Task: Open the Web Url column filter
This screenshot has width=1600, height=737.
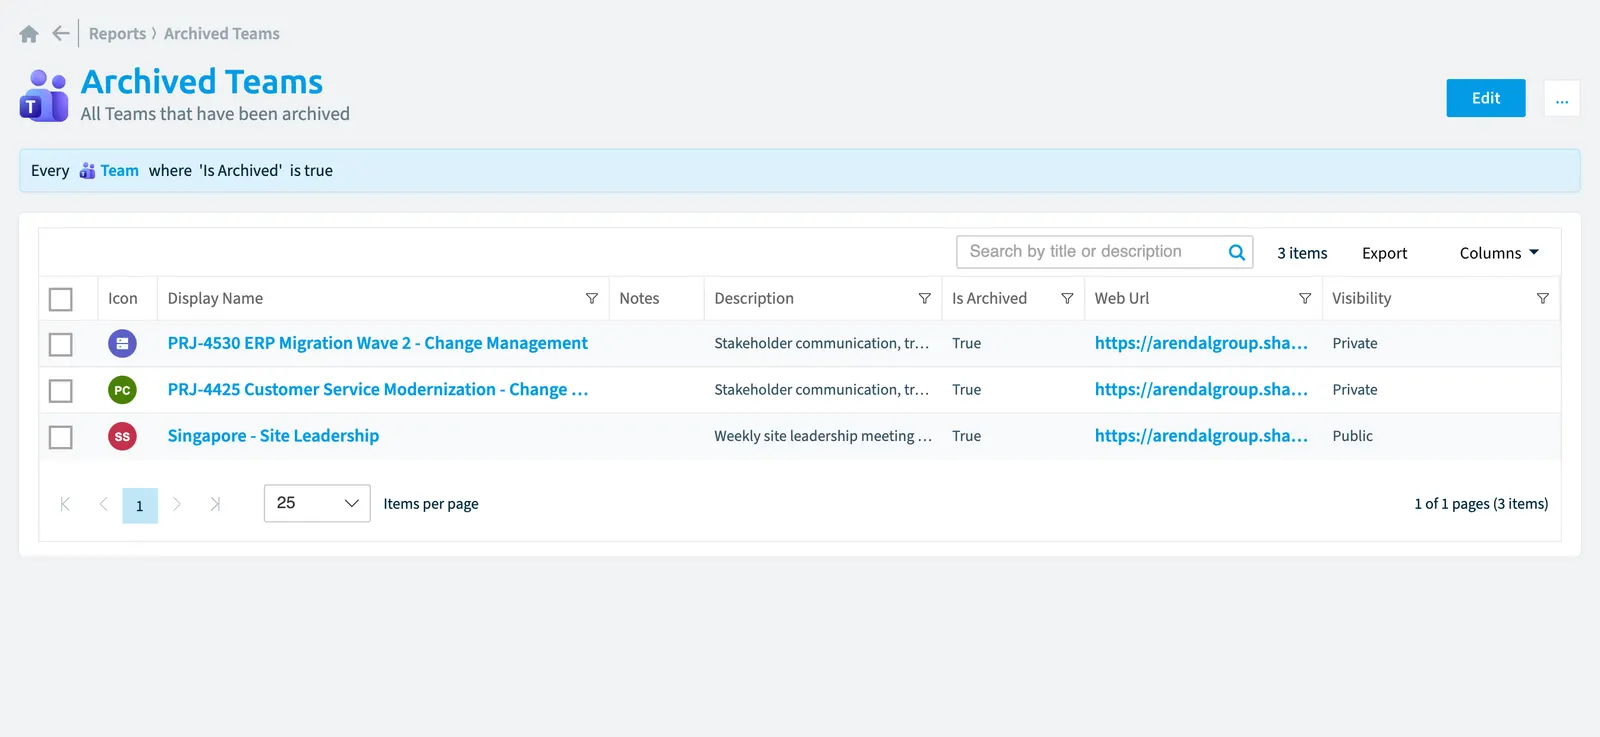Action: point(1305,298)
